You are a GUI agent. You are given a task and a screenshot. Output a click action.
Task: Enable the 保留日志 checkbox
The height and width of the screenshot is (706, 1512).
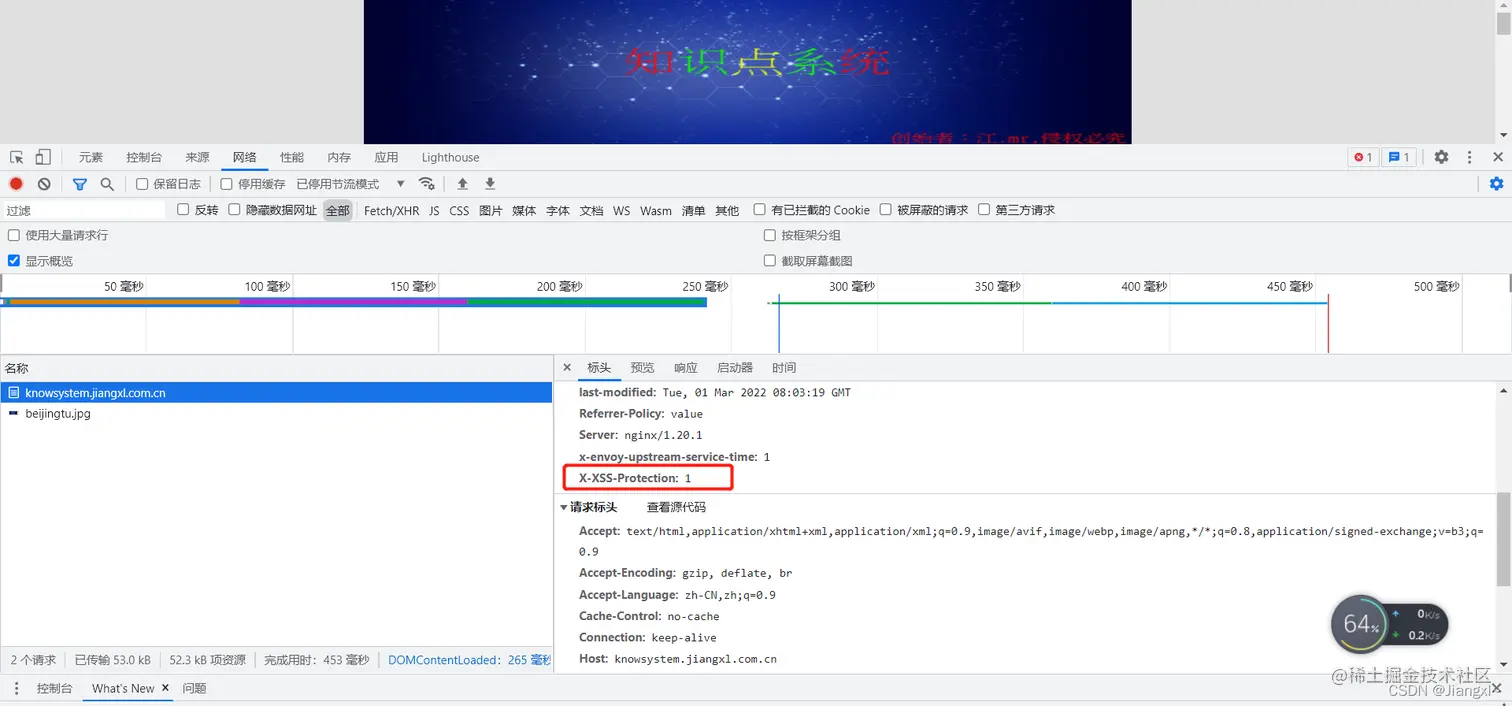tap(142, 184)
